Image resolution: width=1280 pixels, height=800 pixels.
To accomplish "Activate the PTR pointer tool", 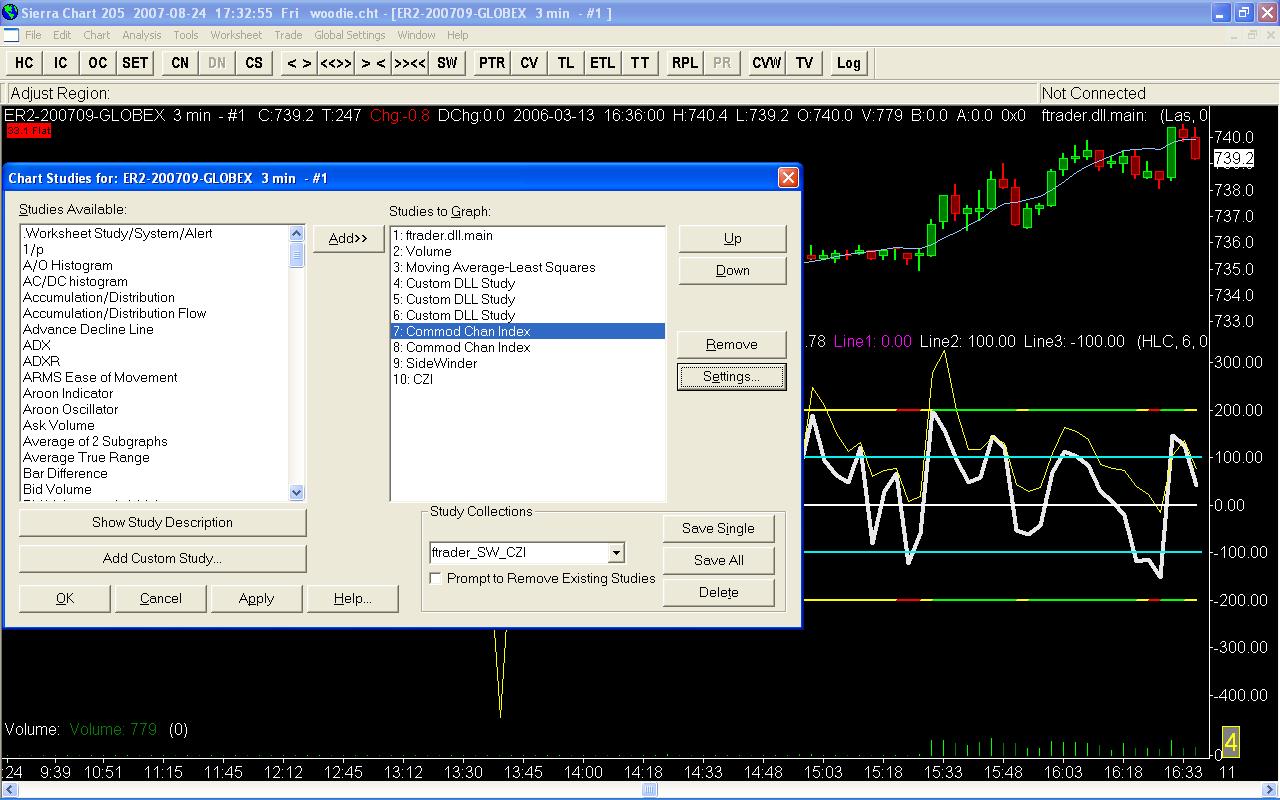I will (491, 63).
